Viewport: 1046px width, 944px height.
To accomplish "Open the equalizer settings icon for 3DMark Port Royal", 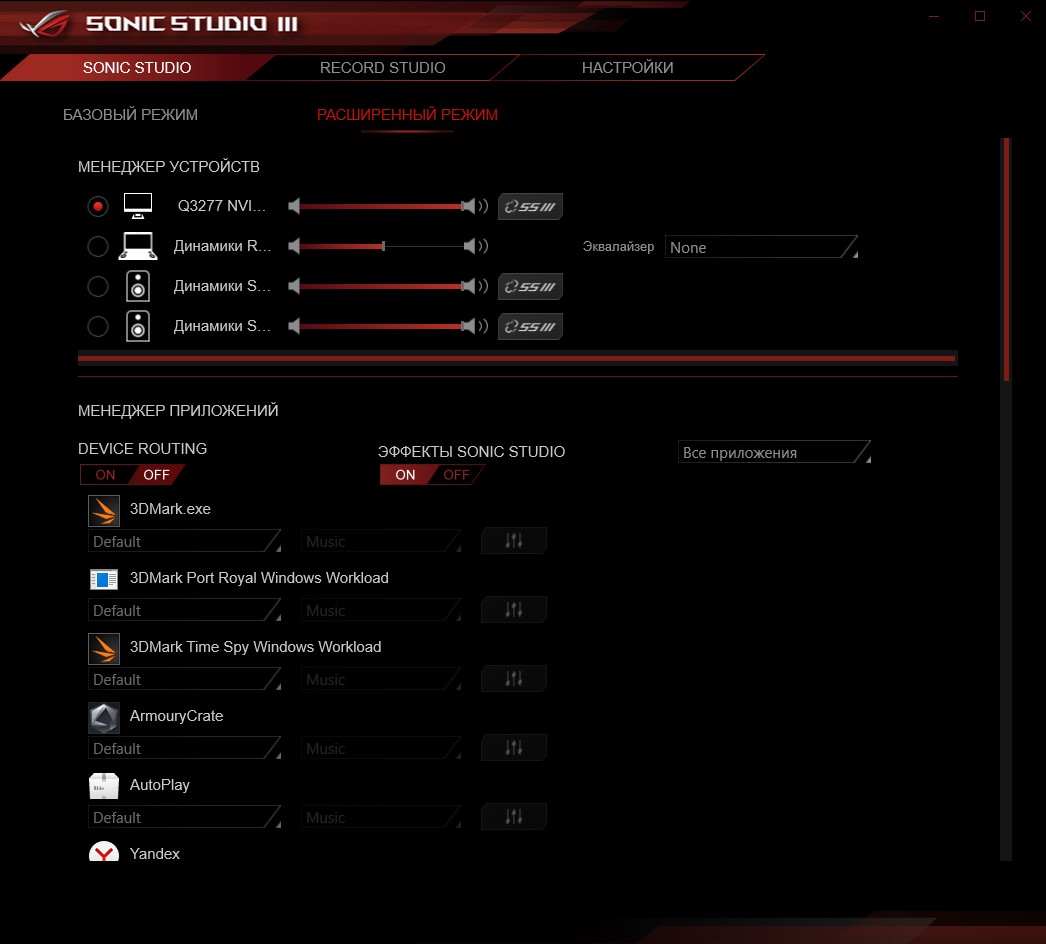I will pos(514,610).
